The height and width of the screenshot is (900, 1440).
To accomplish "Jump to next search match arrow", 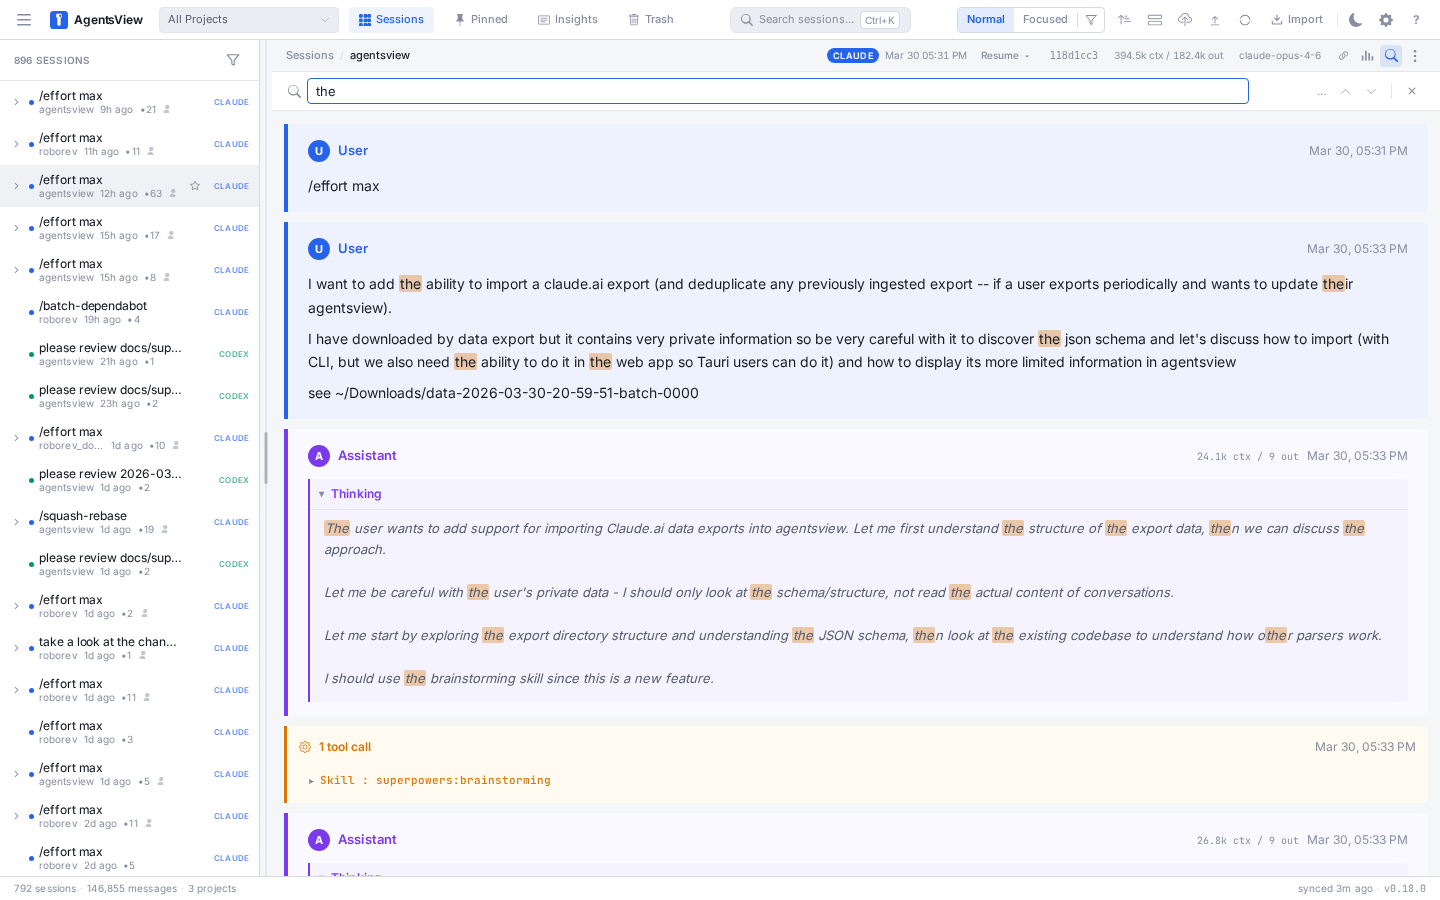I will tap(1371, 91).
